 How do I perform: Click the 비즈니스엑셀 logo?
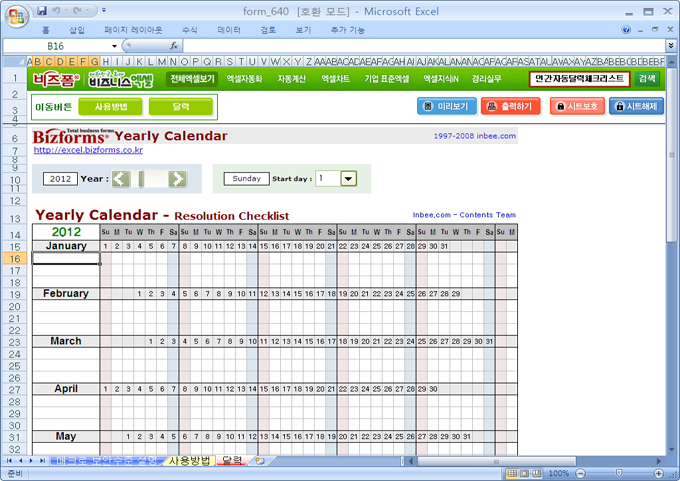[121, 79]
